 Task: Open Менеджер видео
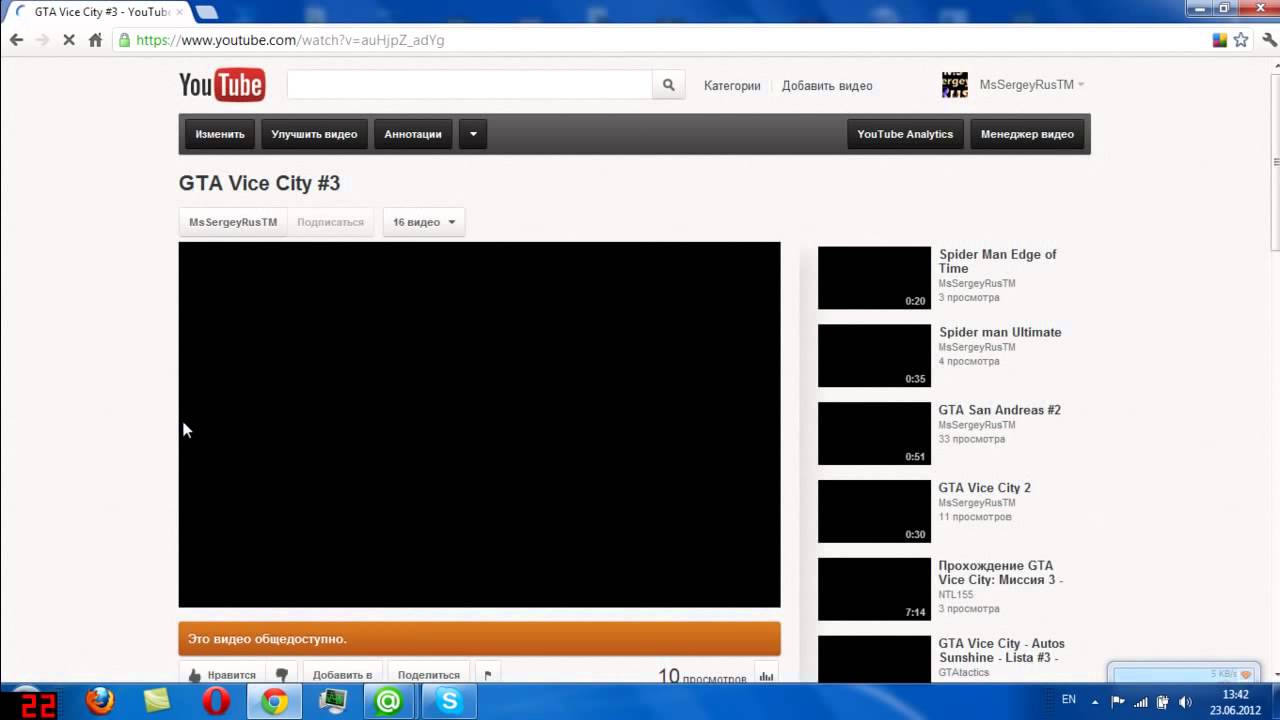click(x=1027, y=134)
